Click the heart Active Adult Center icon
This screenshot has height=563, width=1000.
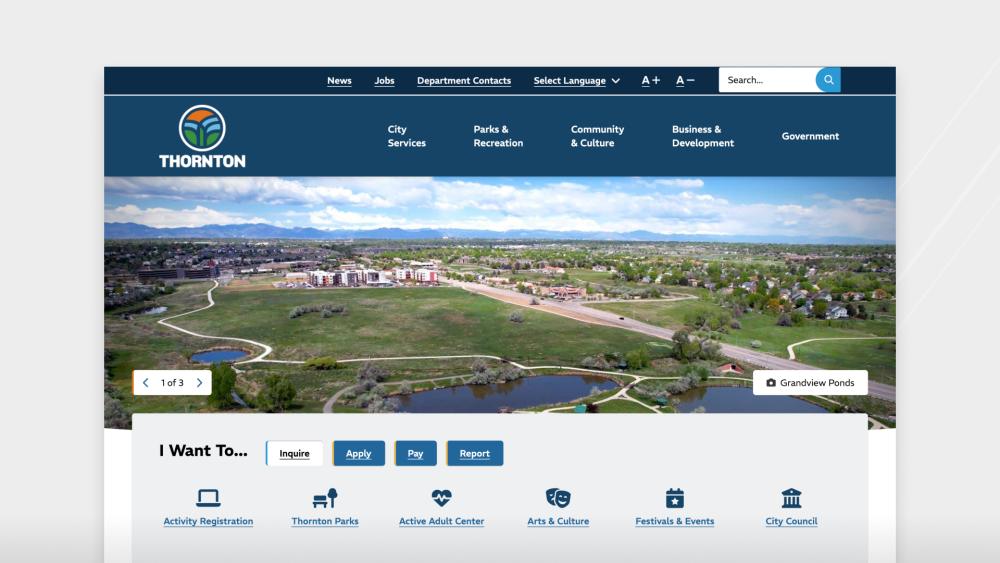coord(441,498)
